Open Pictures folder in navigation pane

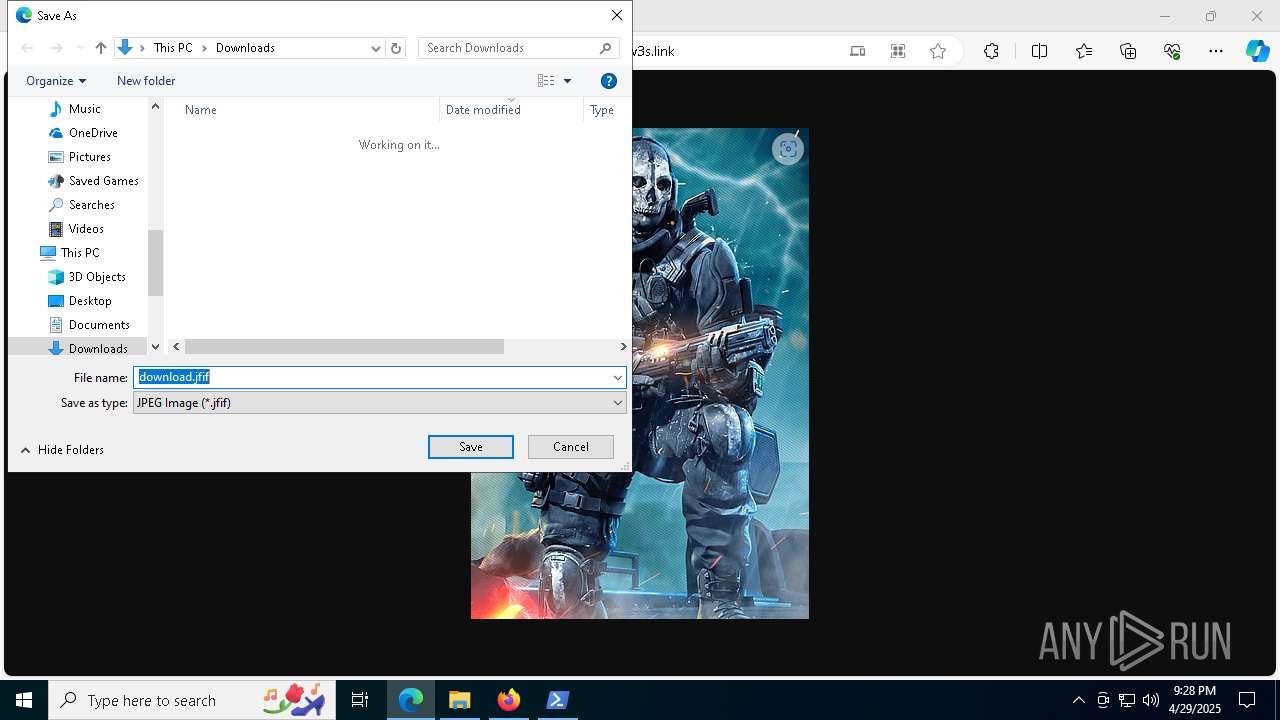(x=89, y=157)
